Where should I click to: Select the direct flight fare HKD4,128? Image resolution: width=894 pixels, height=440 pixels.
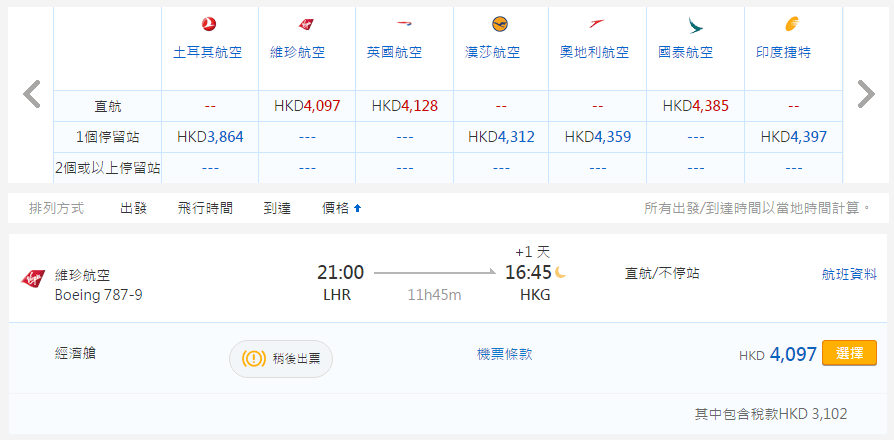[404, 105]
